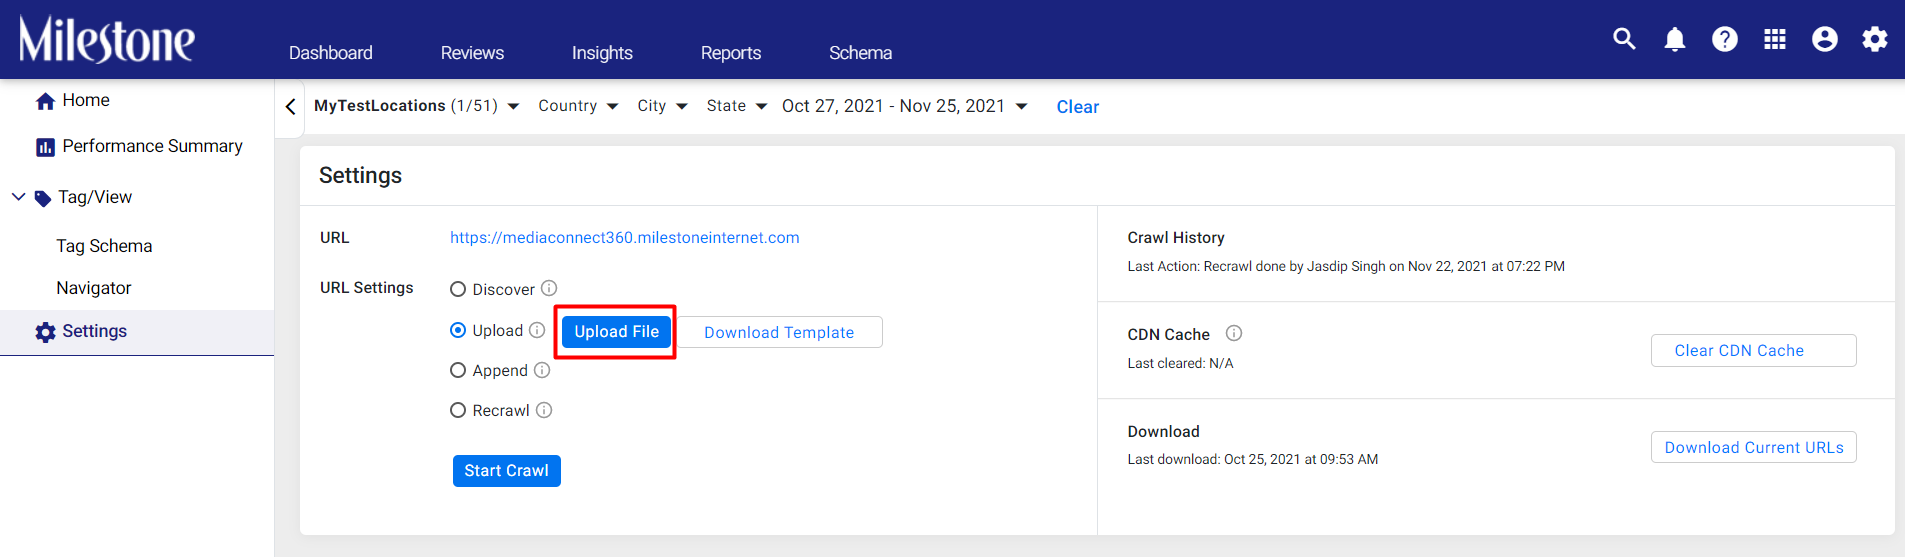Open the City filter dropdown
This screenshot has height=557, width=1905.
coord(662,106)
